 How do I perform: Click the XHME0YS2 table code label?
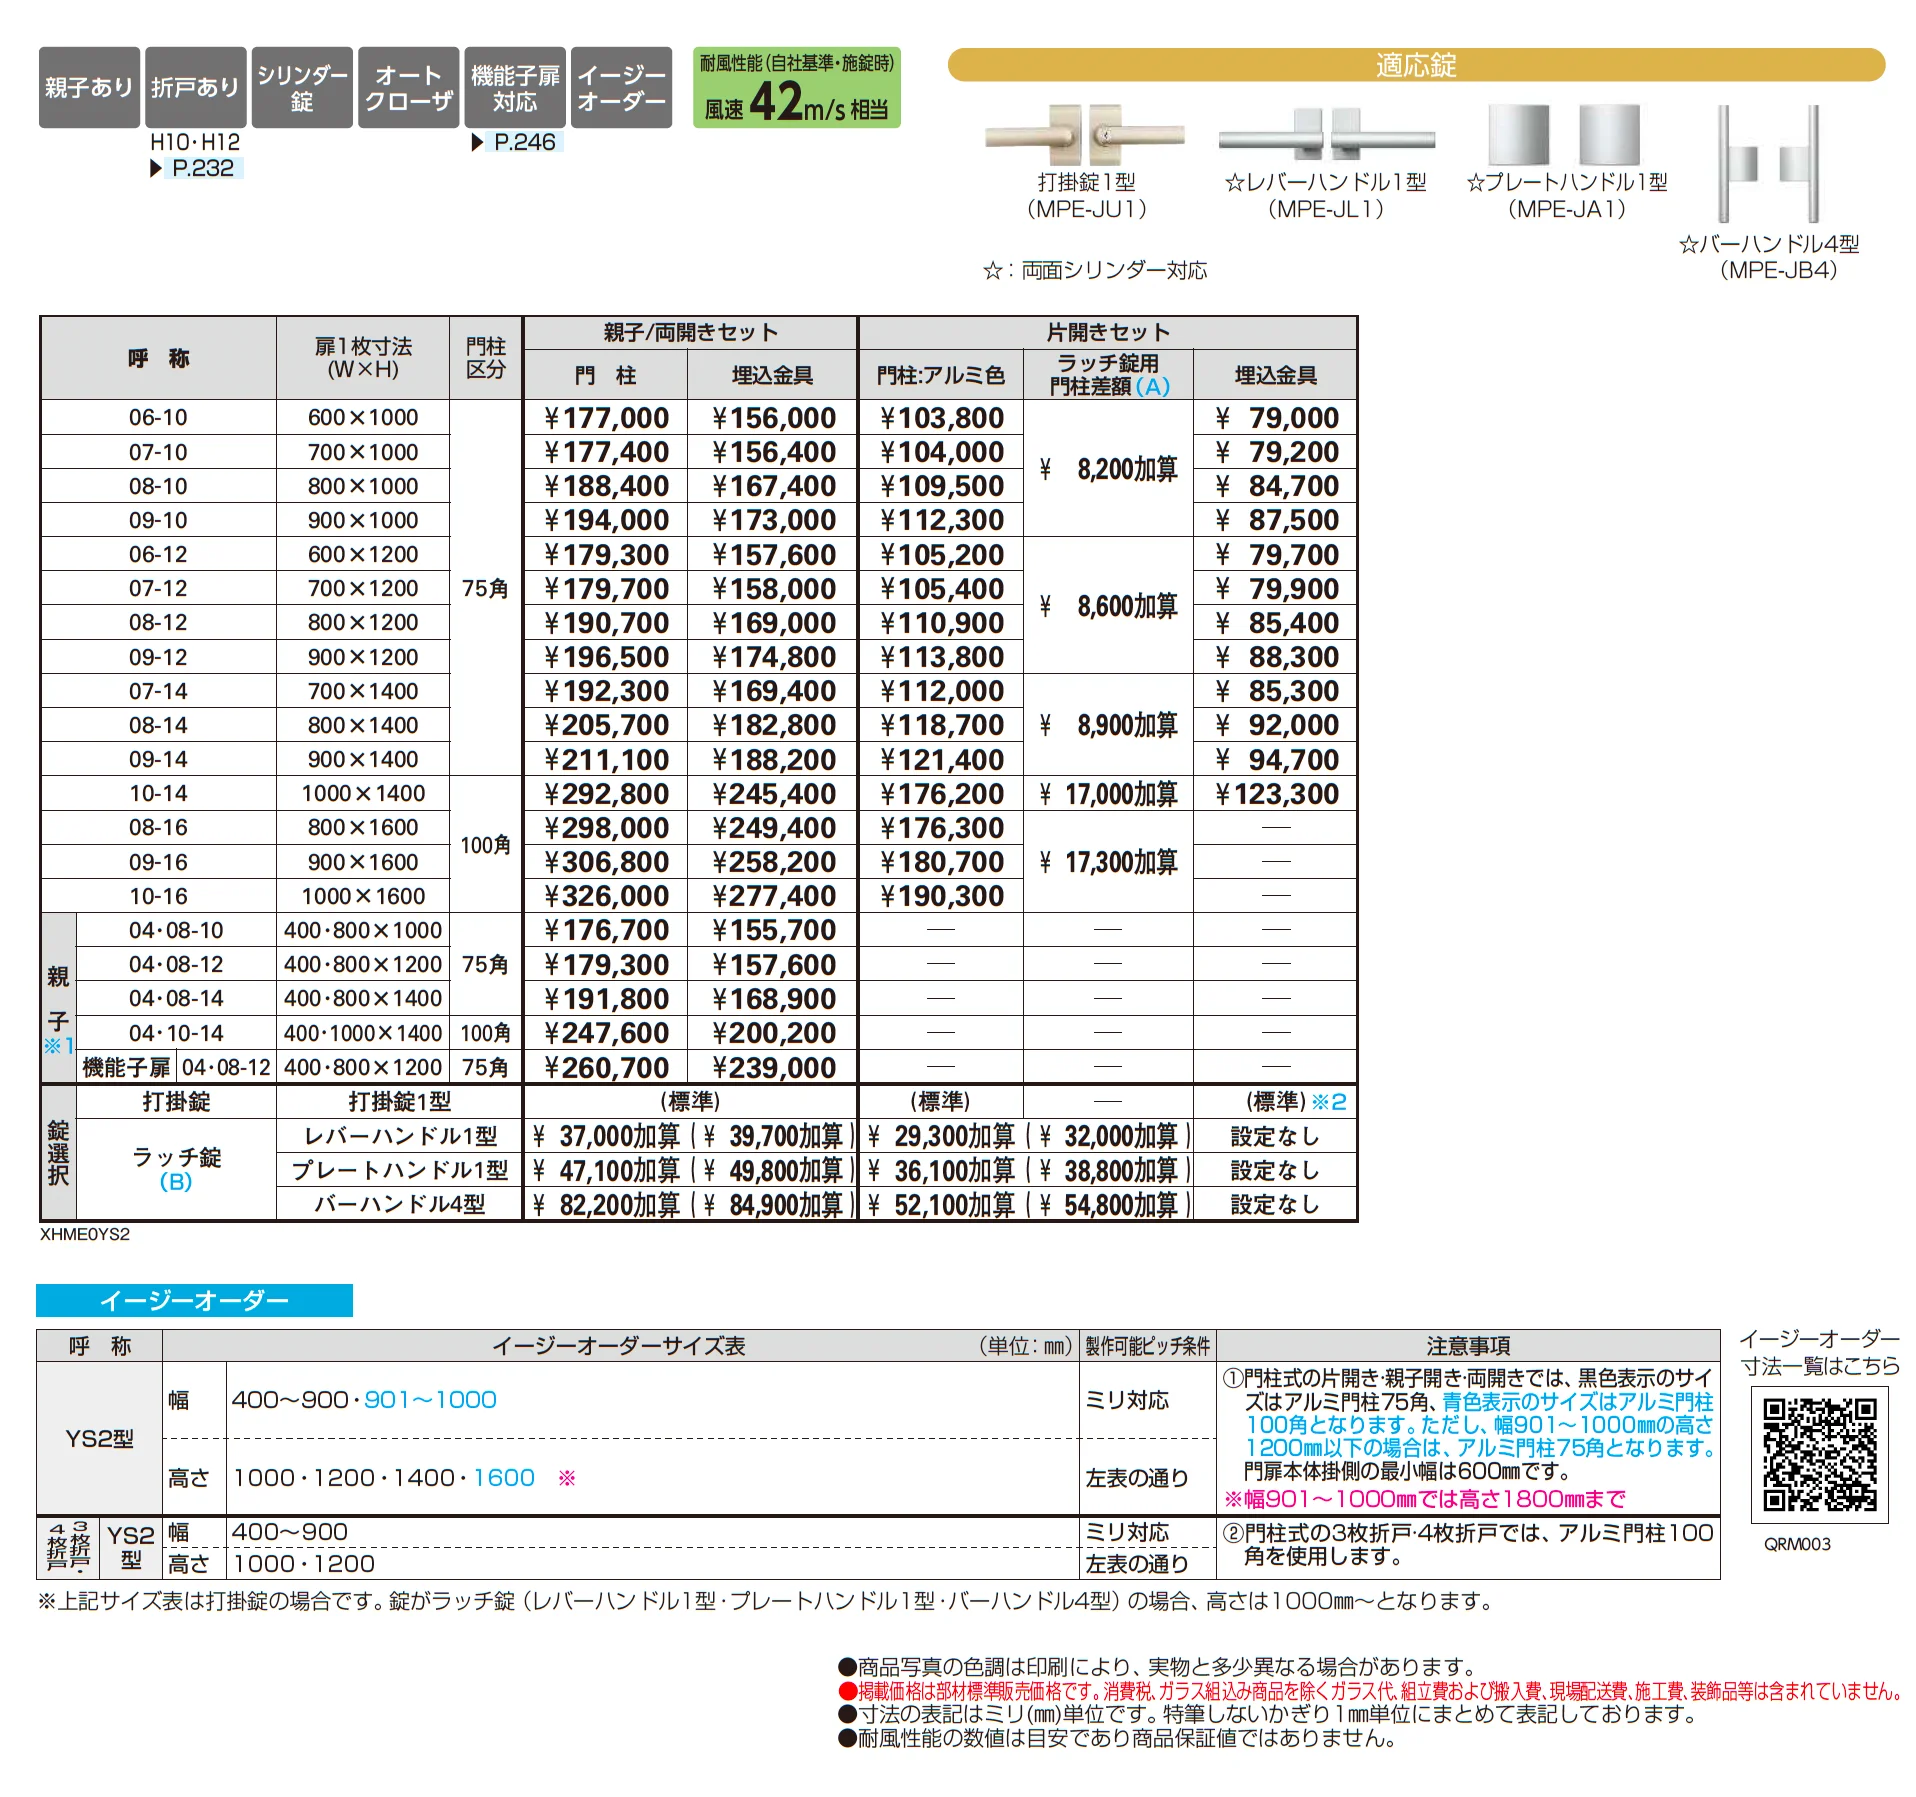tap(85, 1234)
